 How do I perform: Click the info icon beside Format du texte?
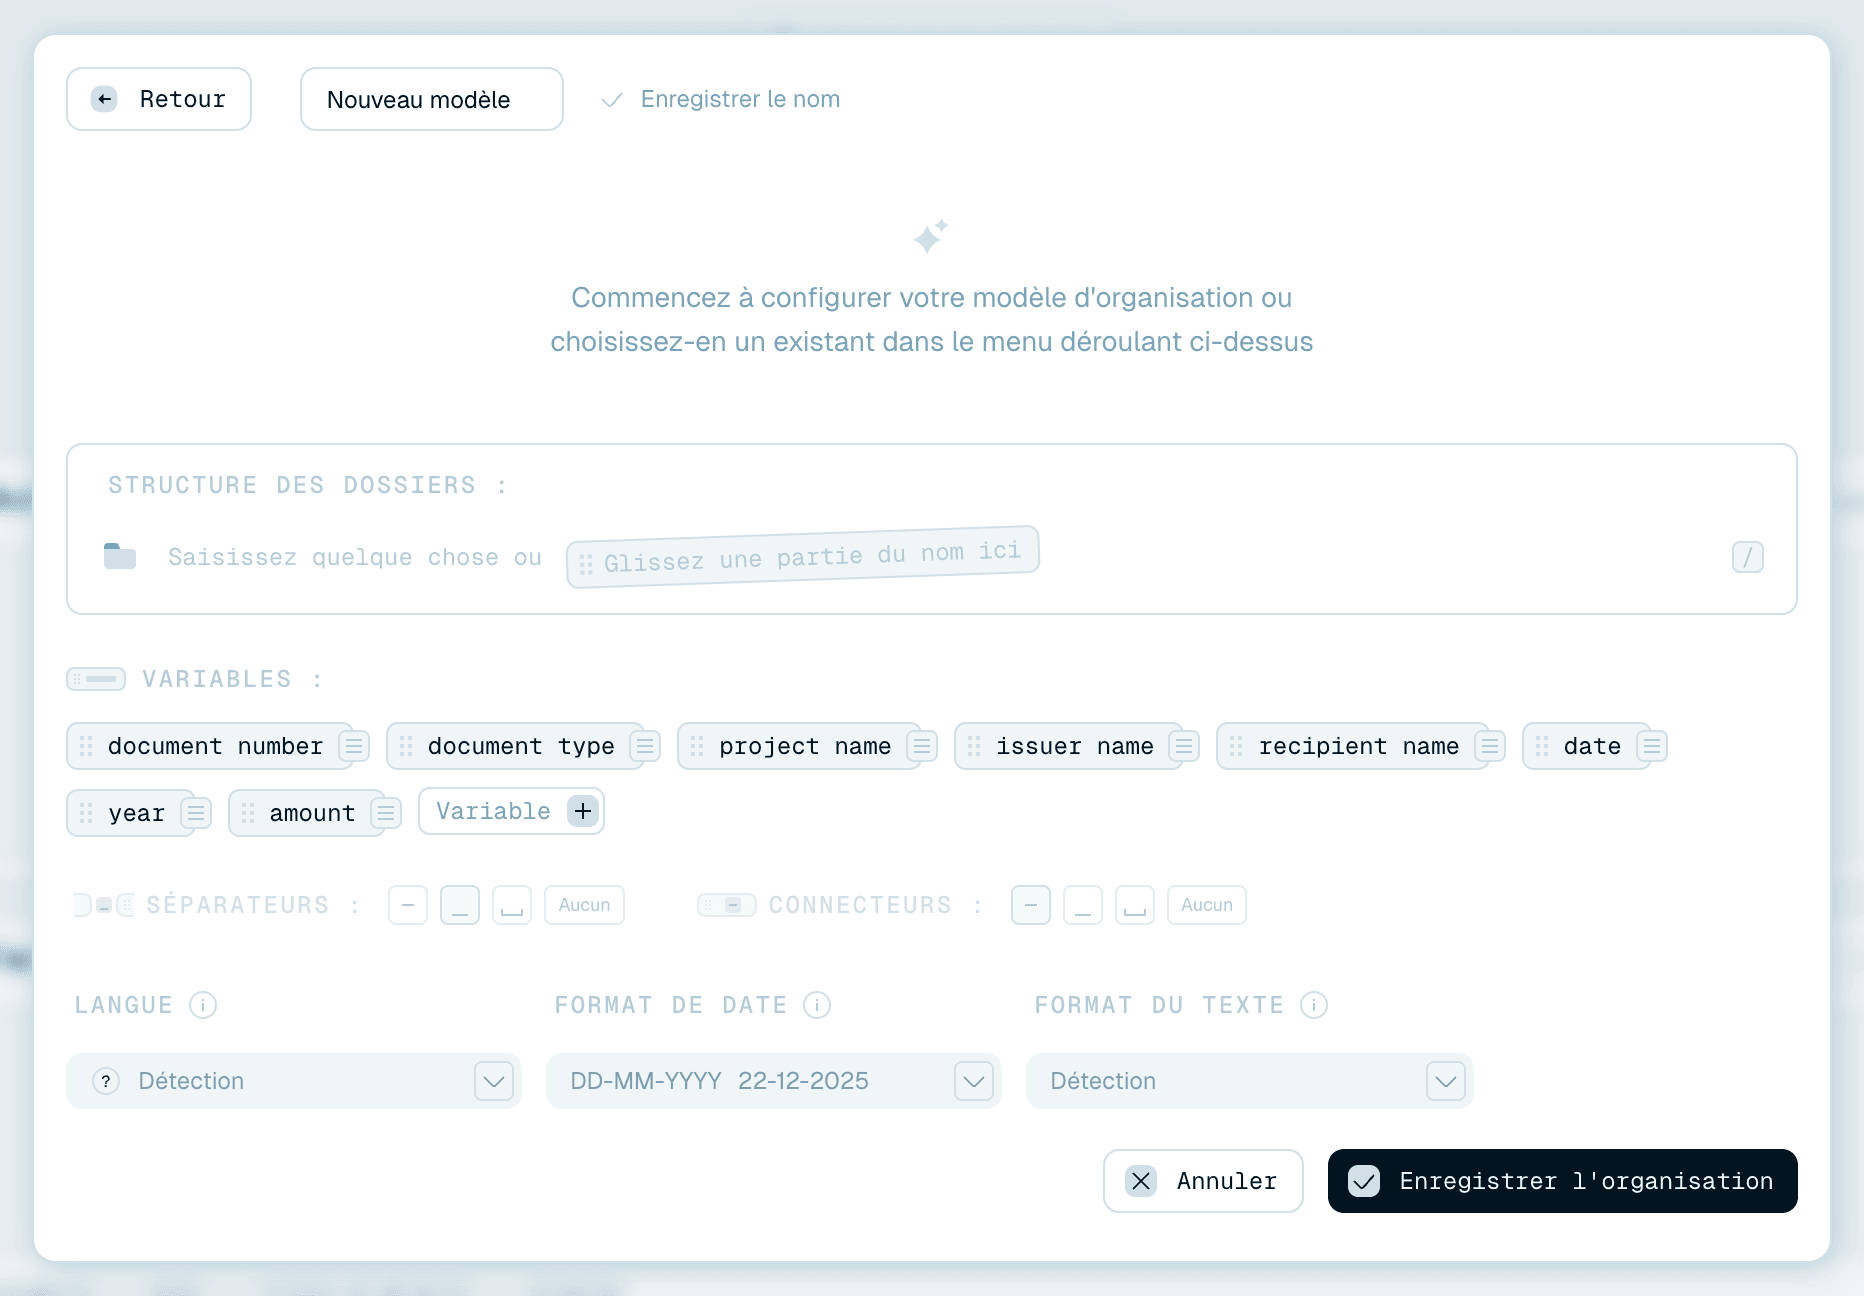pos(1314,1005)
